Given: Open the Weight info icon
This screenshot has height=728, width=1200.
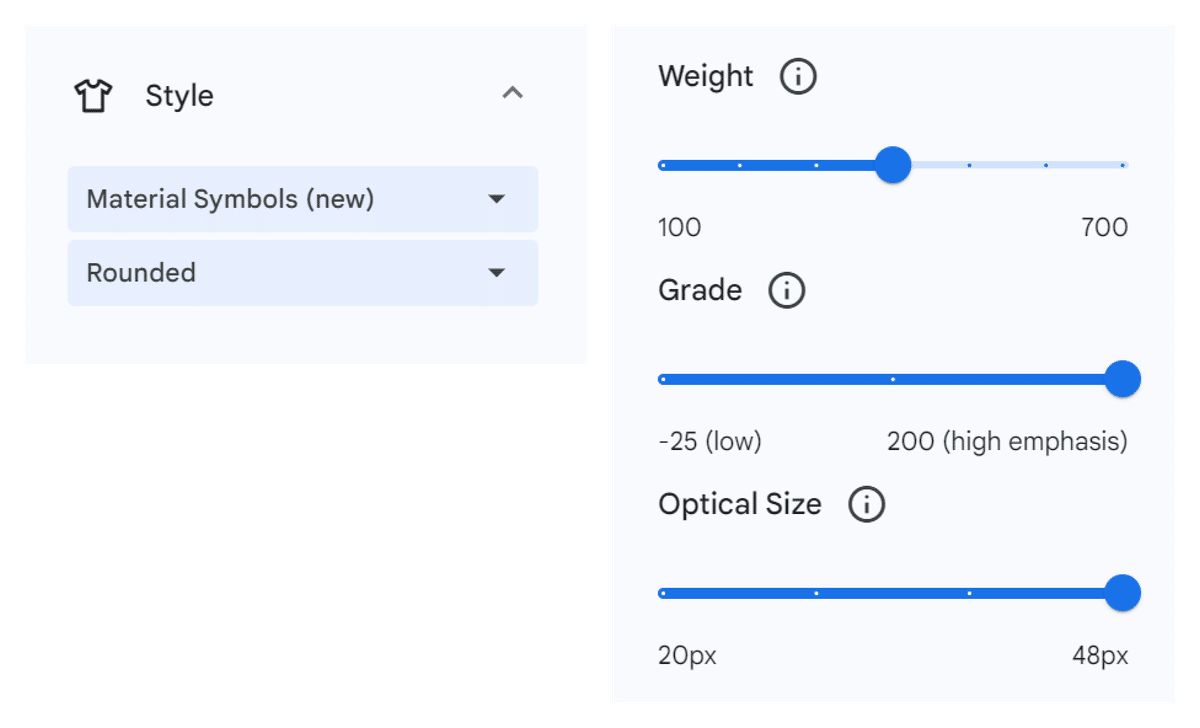Looking at the screenshot, I should (x=797, y=76).
